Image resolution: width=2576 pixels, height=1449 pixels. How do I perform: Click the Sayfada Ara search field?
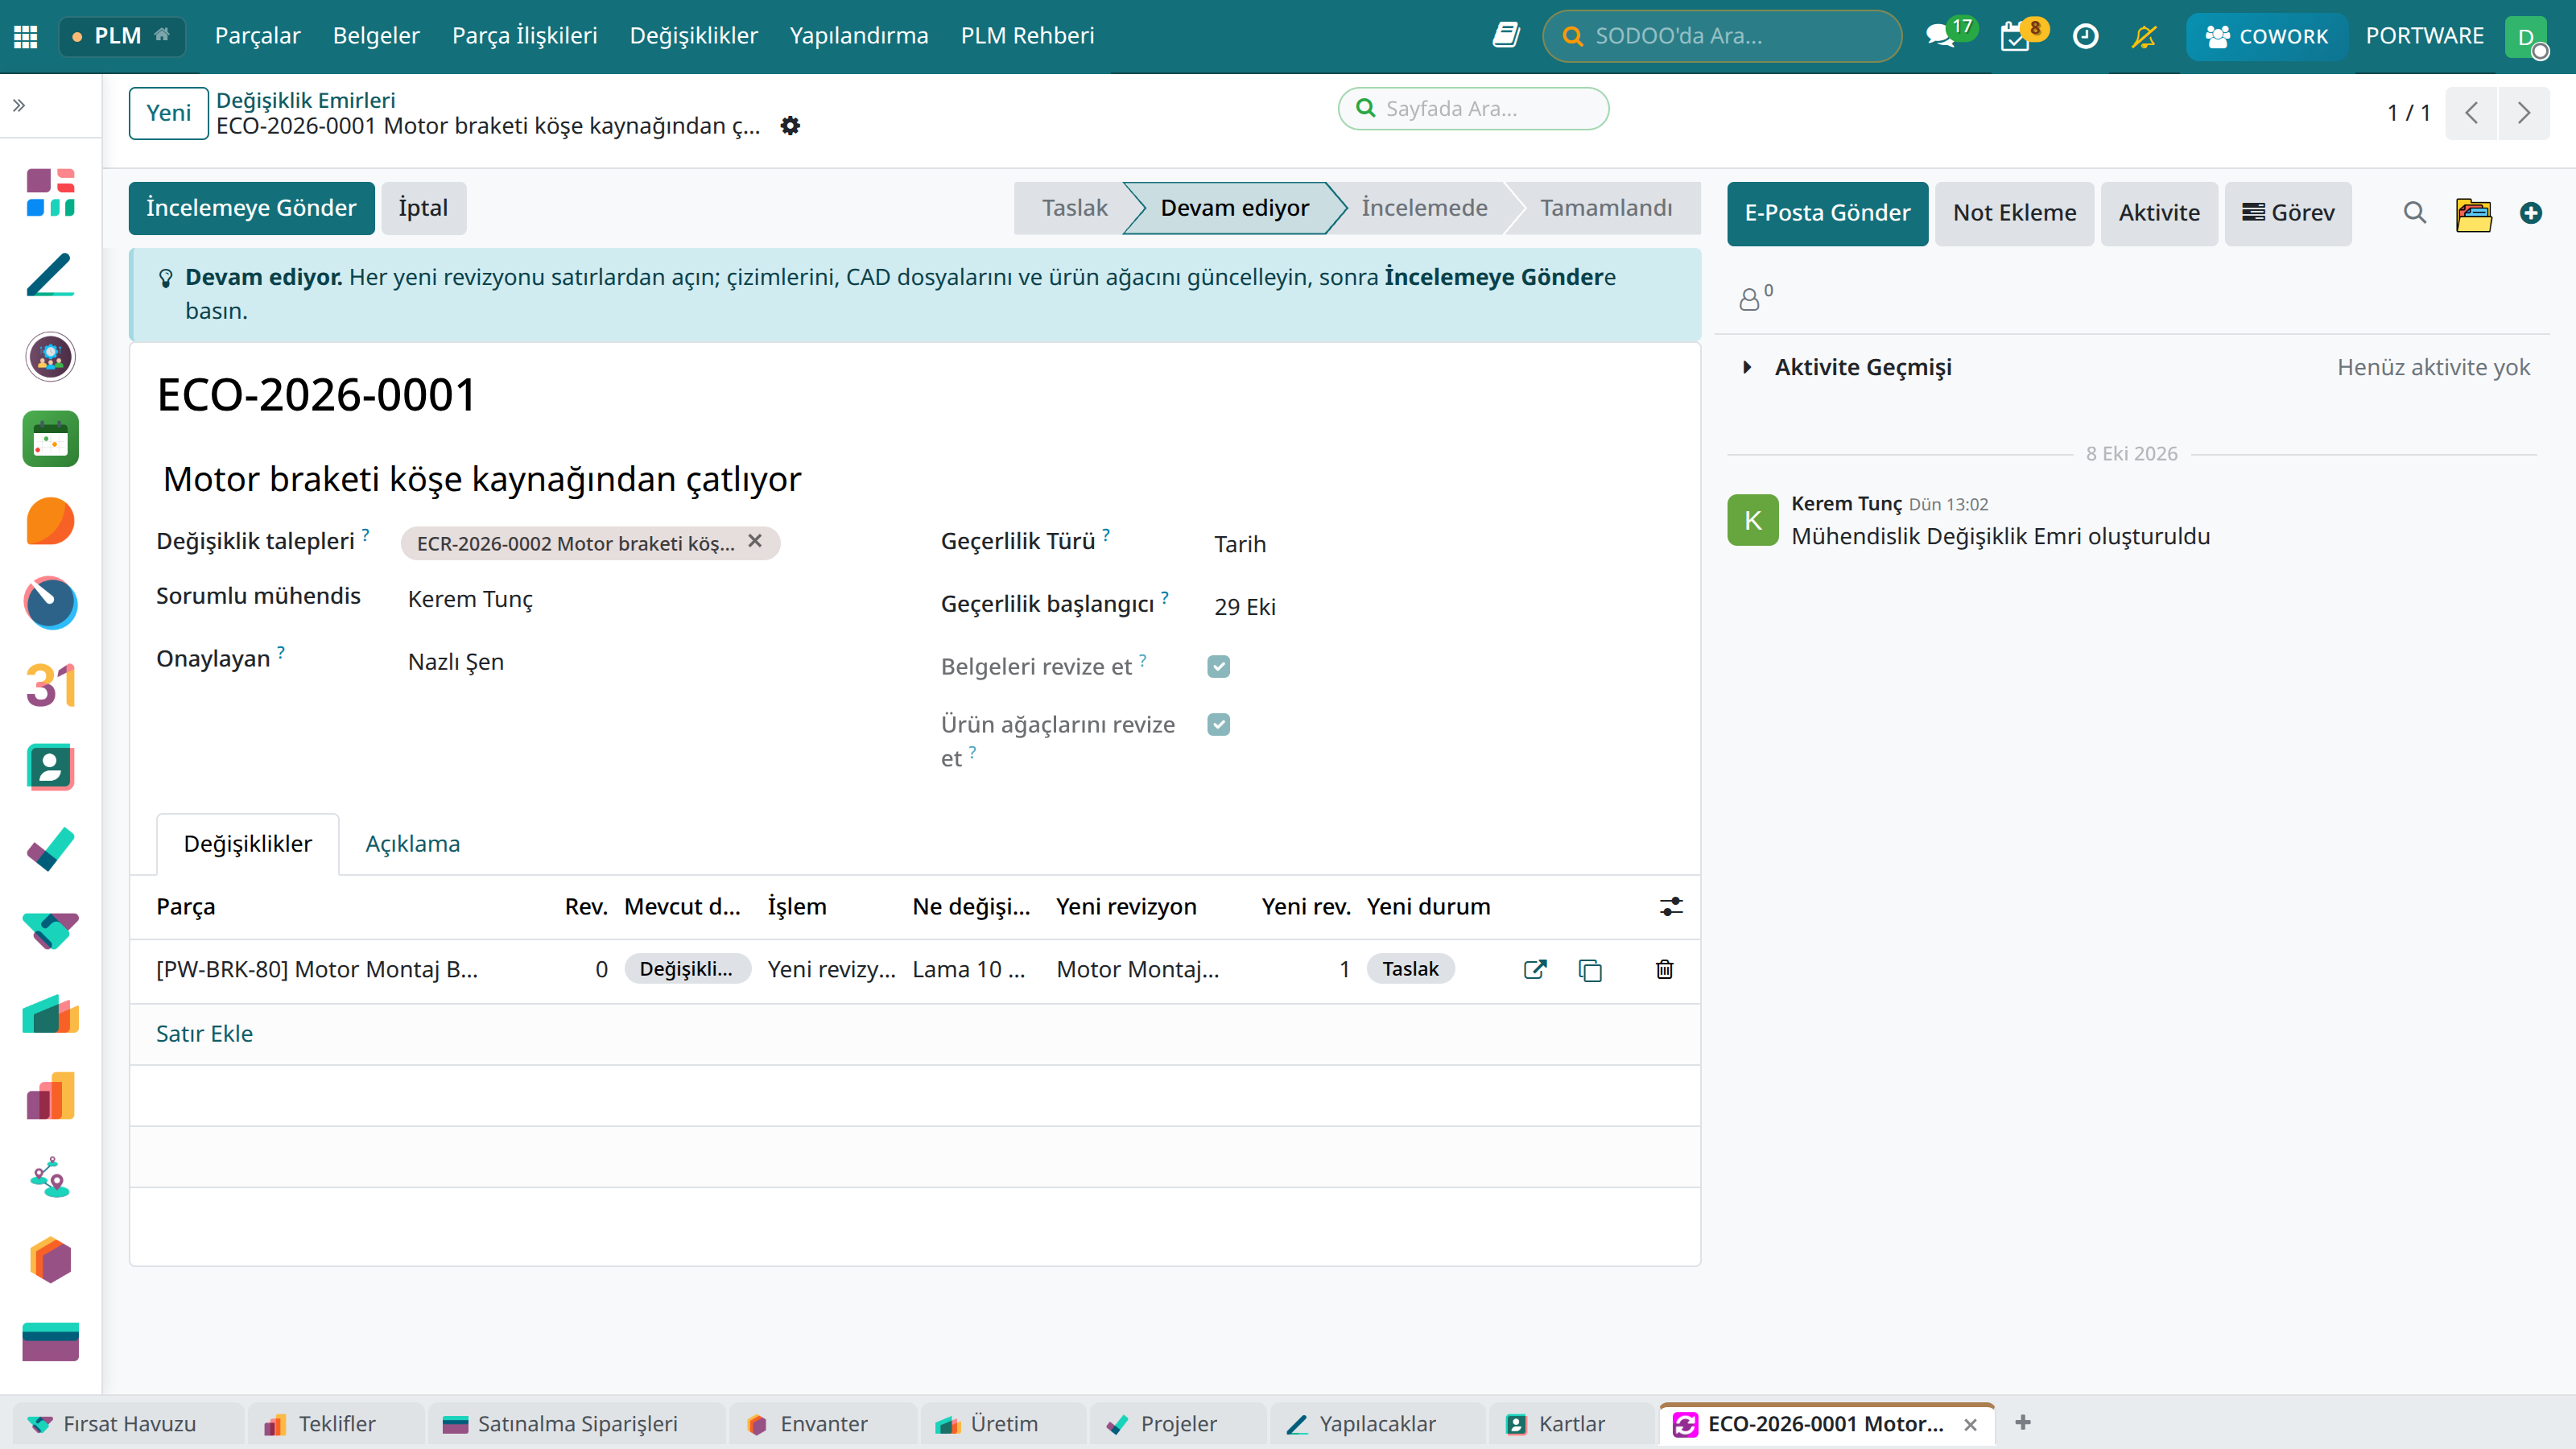click(x=1473, y=108)
